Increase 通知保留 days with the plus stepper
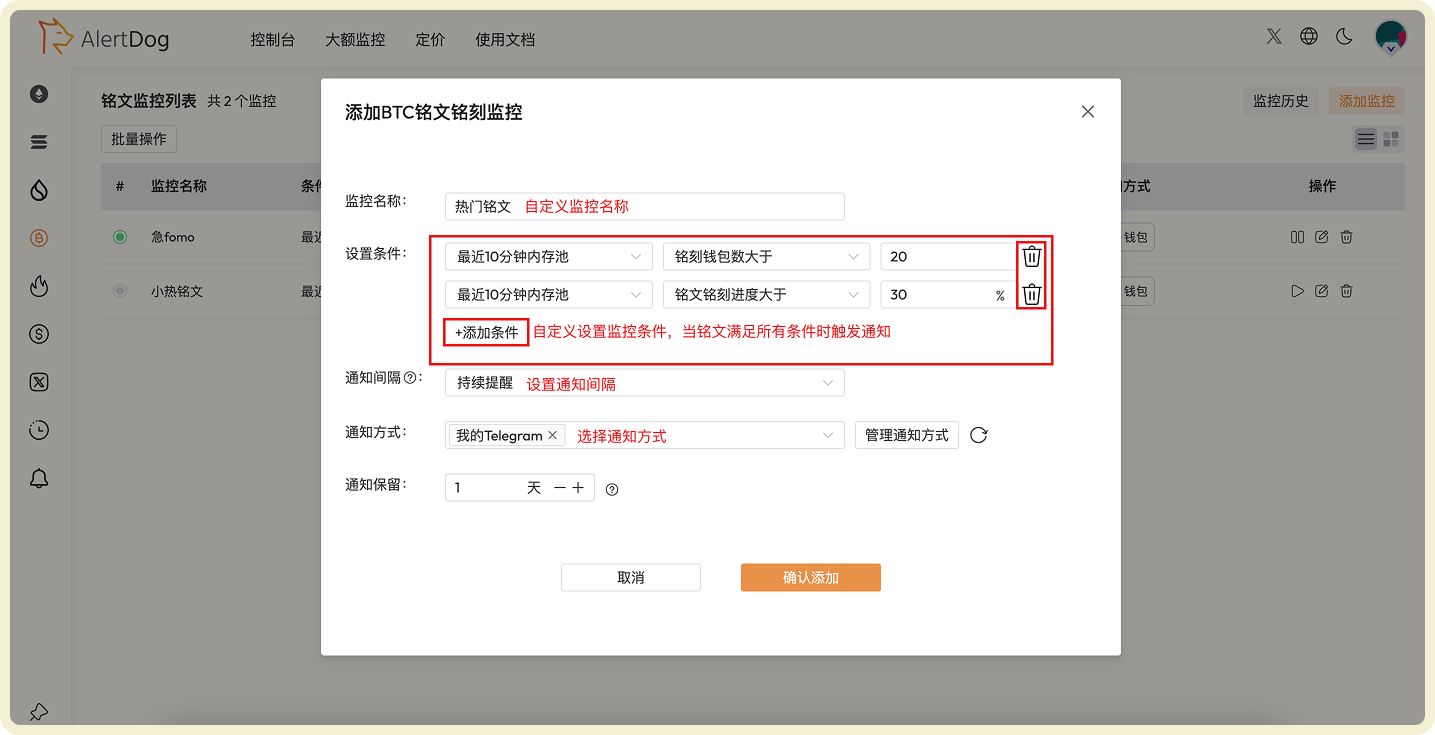 click(576, 488)
